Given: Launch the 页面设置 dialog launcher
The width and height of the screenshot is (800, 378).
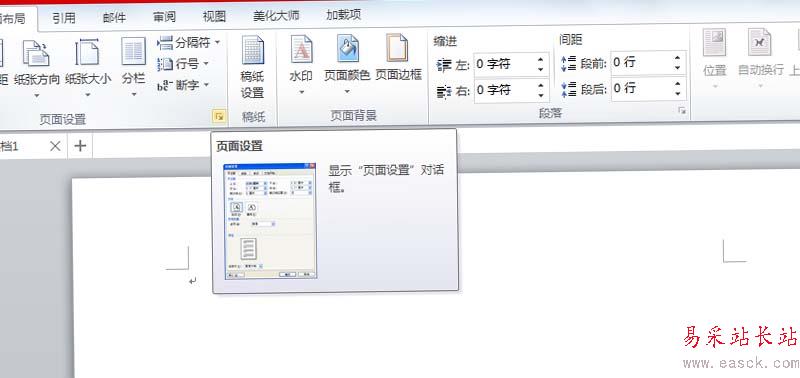Looking at the screenshot, I should 219,117.
